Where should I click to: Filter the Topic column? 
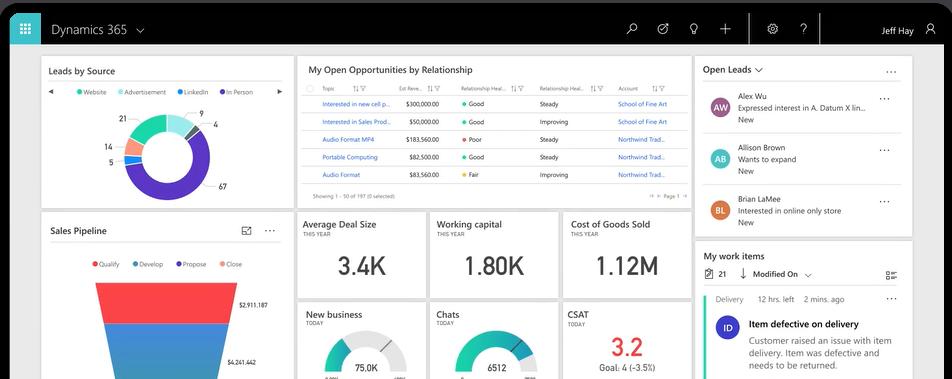pyautogui.click(x=363, y=89)
